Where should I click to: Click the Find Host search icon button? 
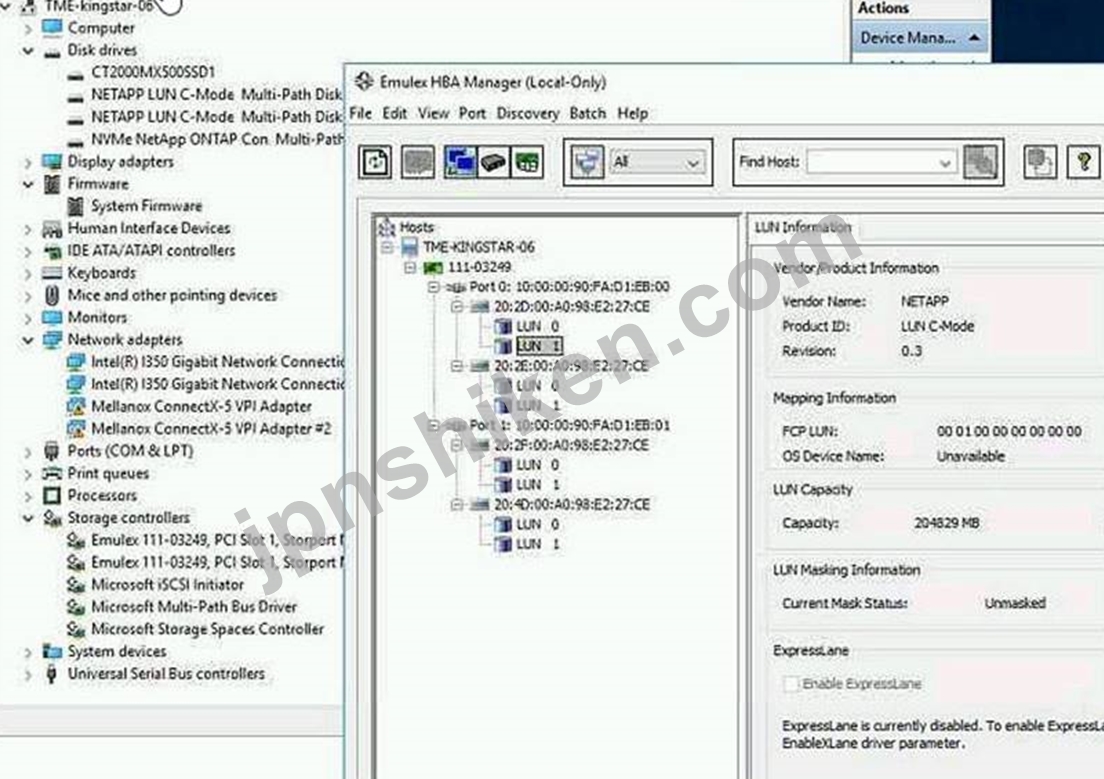[980, 162]
